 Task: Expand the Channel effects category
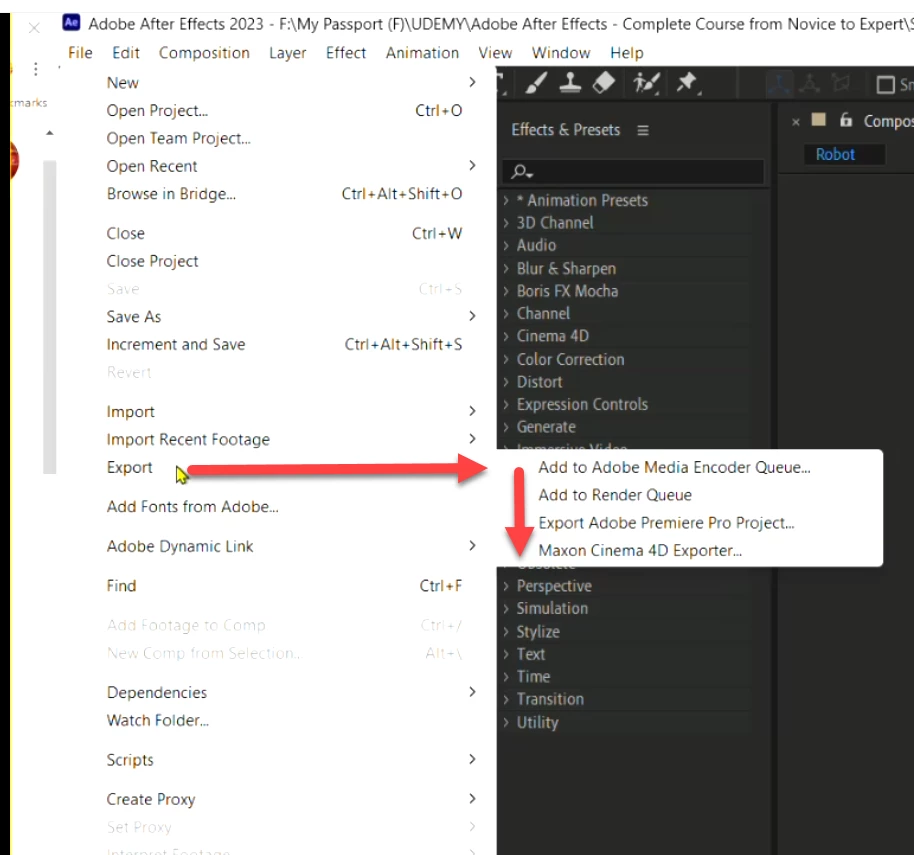506,314
